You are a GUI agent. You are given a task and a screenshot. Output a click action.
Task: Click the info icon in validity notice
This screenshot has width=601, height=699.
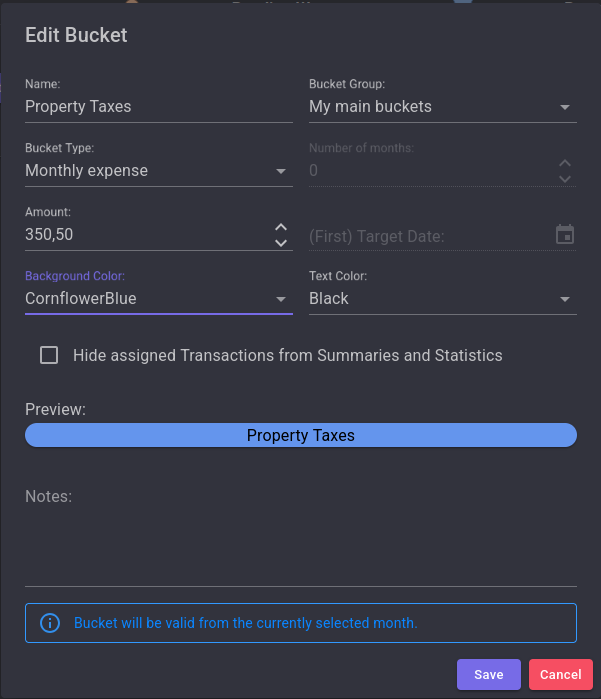[x=50, y=623]
